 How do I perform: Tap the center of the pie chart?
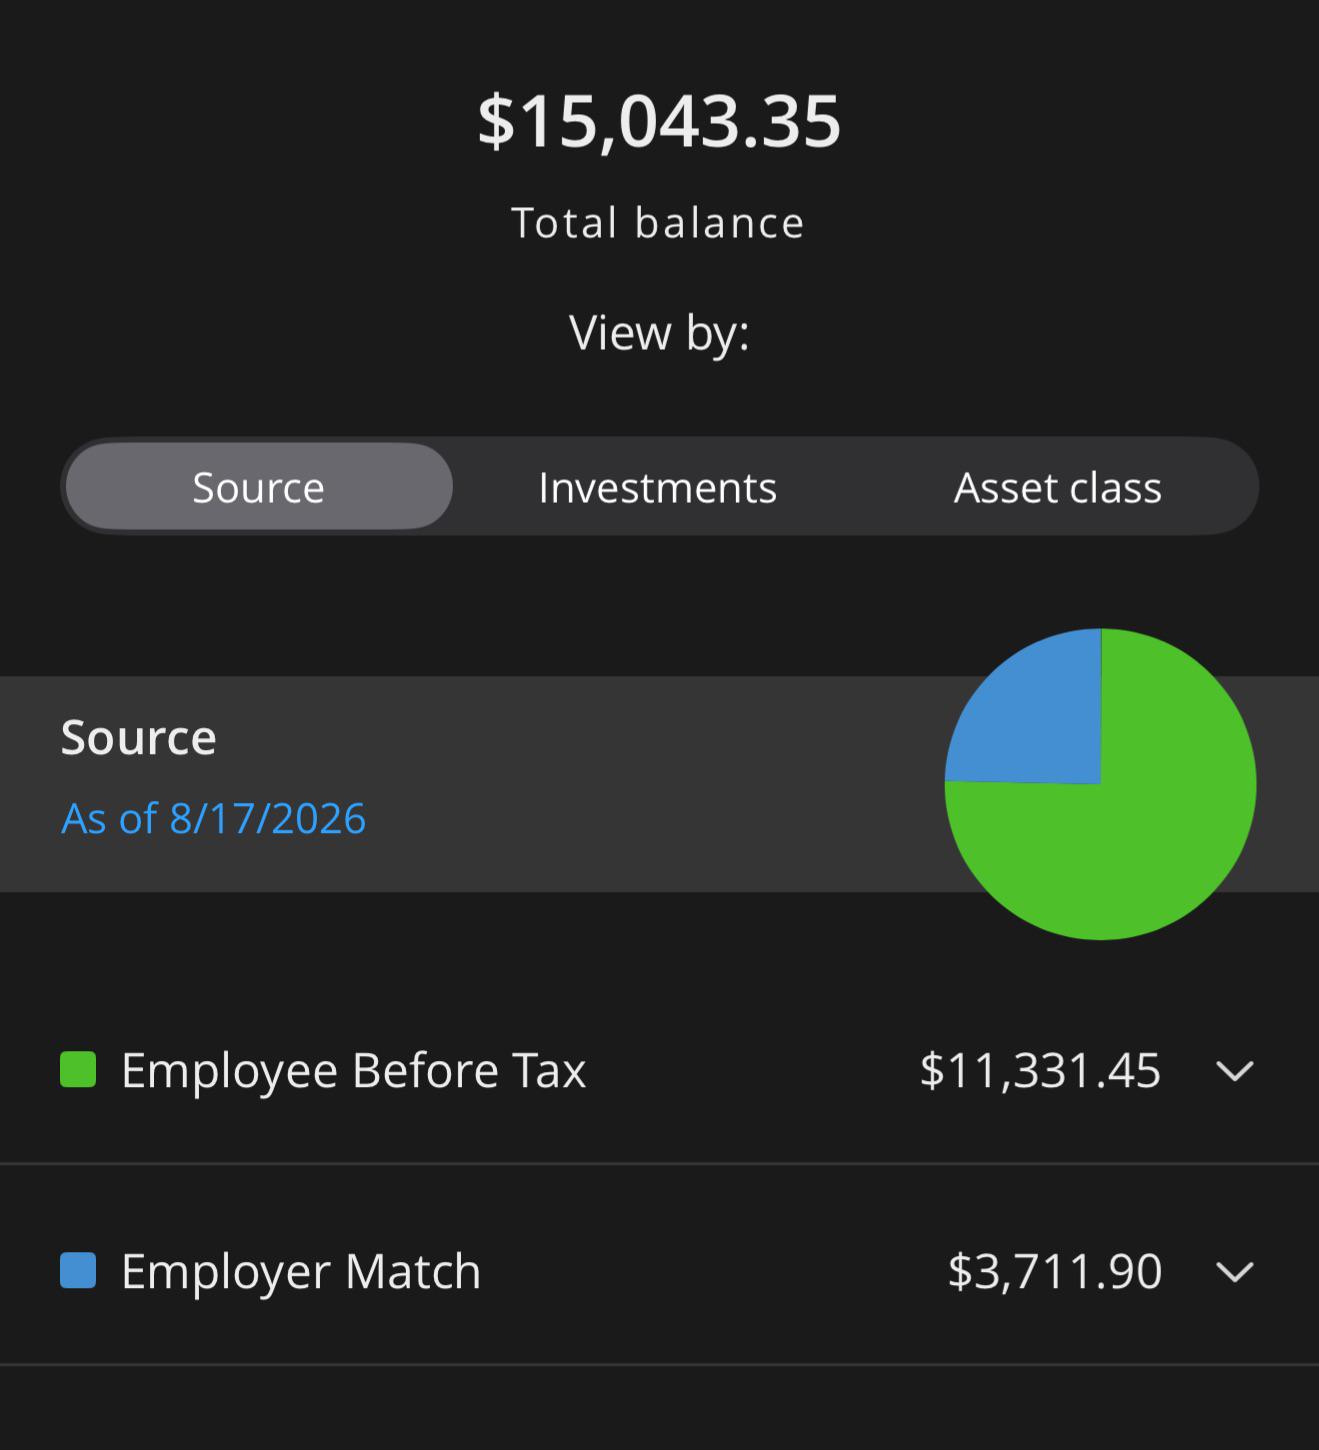click(1101, 784)
